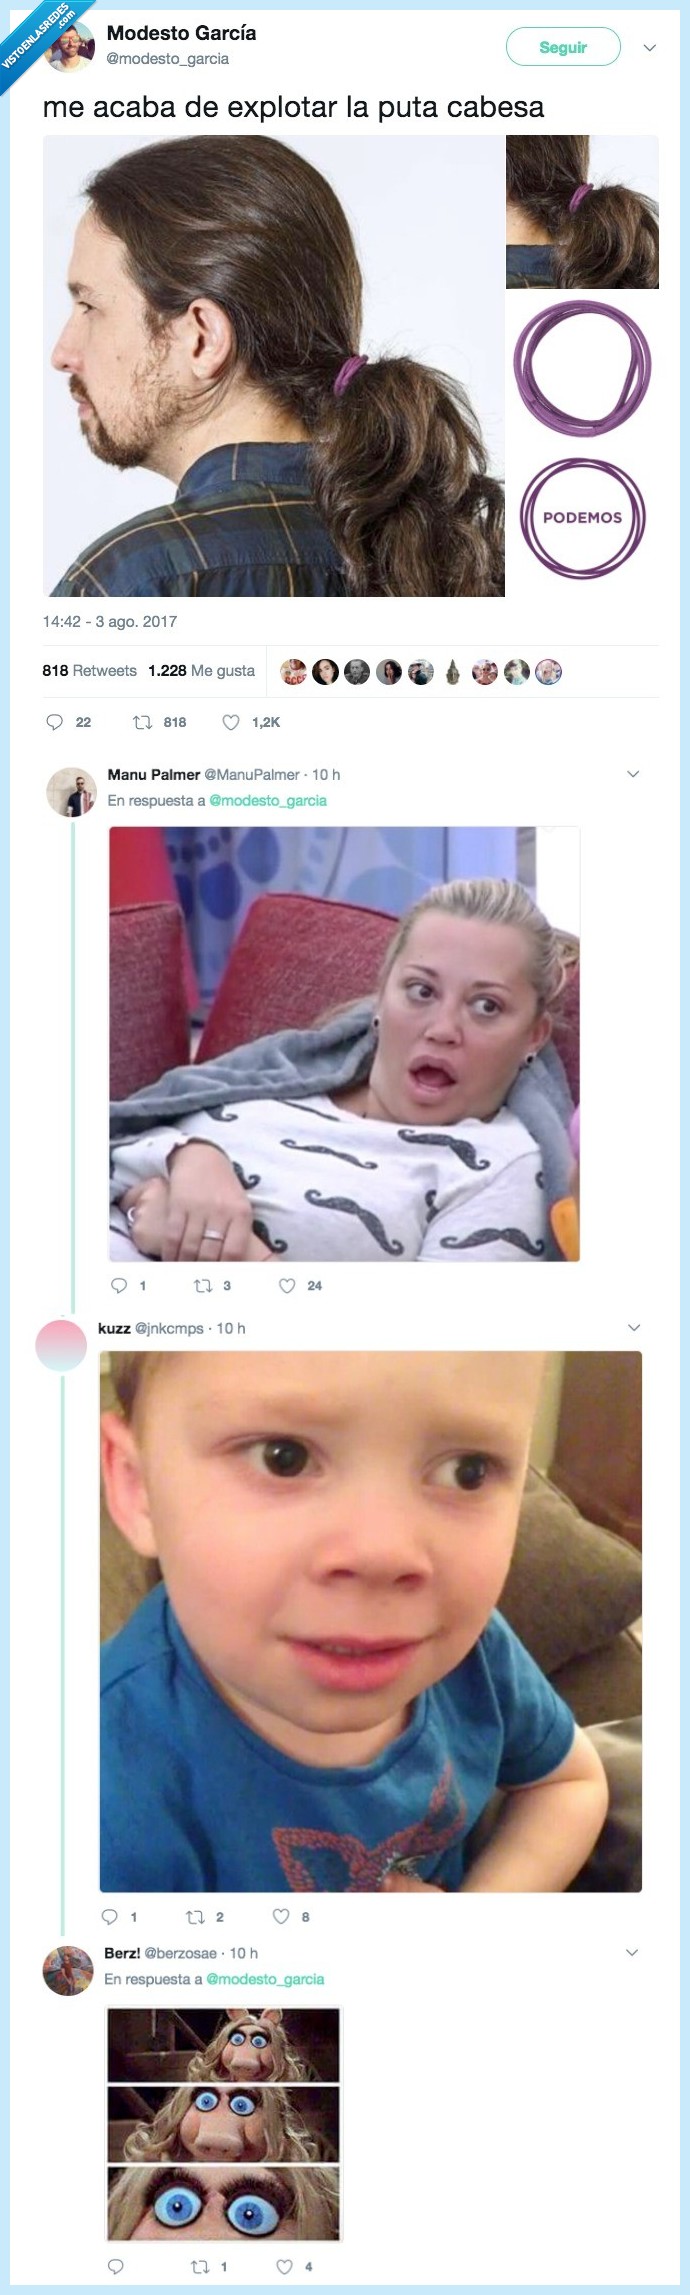This screenshot has width=690, height=2295.
Task: Retweet kuzz's reply showing 2 retweets
Action: point(195,1917)
